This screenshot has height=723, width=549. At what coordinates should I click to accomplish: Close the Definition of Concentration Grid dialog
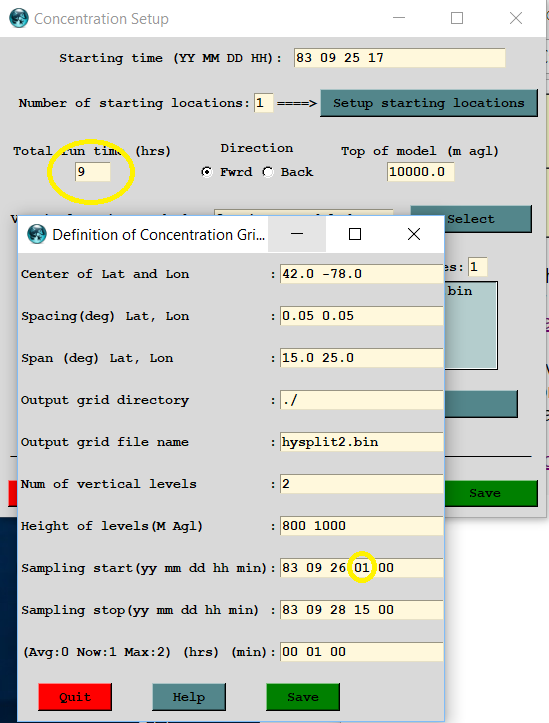(x=414, y=234)
